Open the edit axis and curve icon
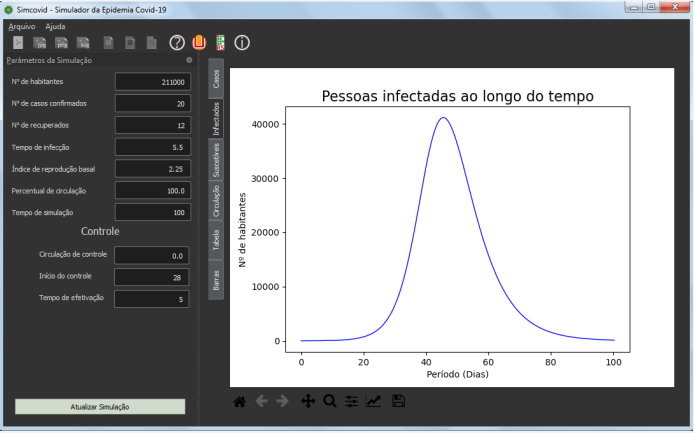This screenshot has height=433, width=694. coord(373,401)
